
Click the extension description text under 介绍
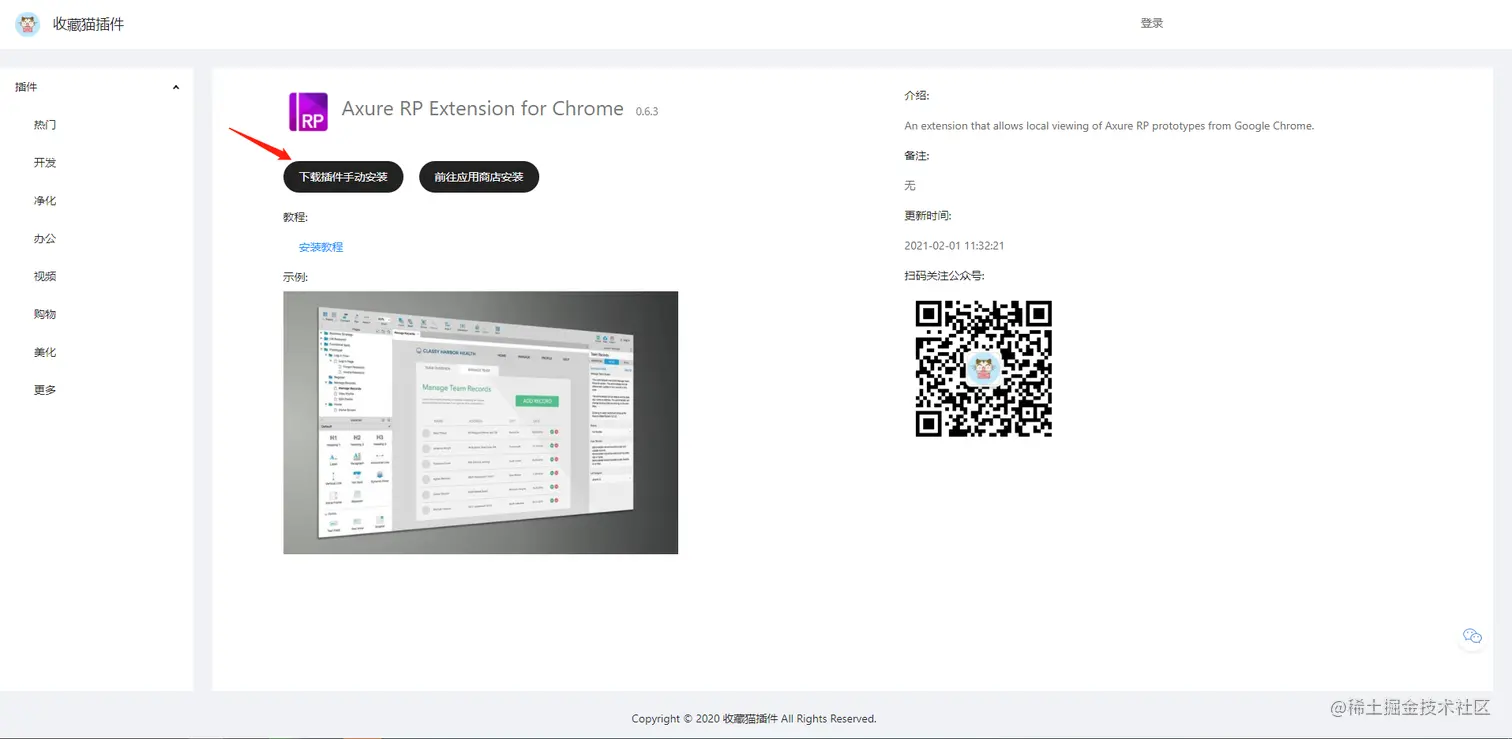point(1109,126)
